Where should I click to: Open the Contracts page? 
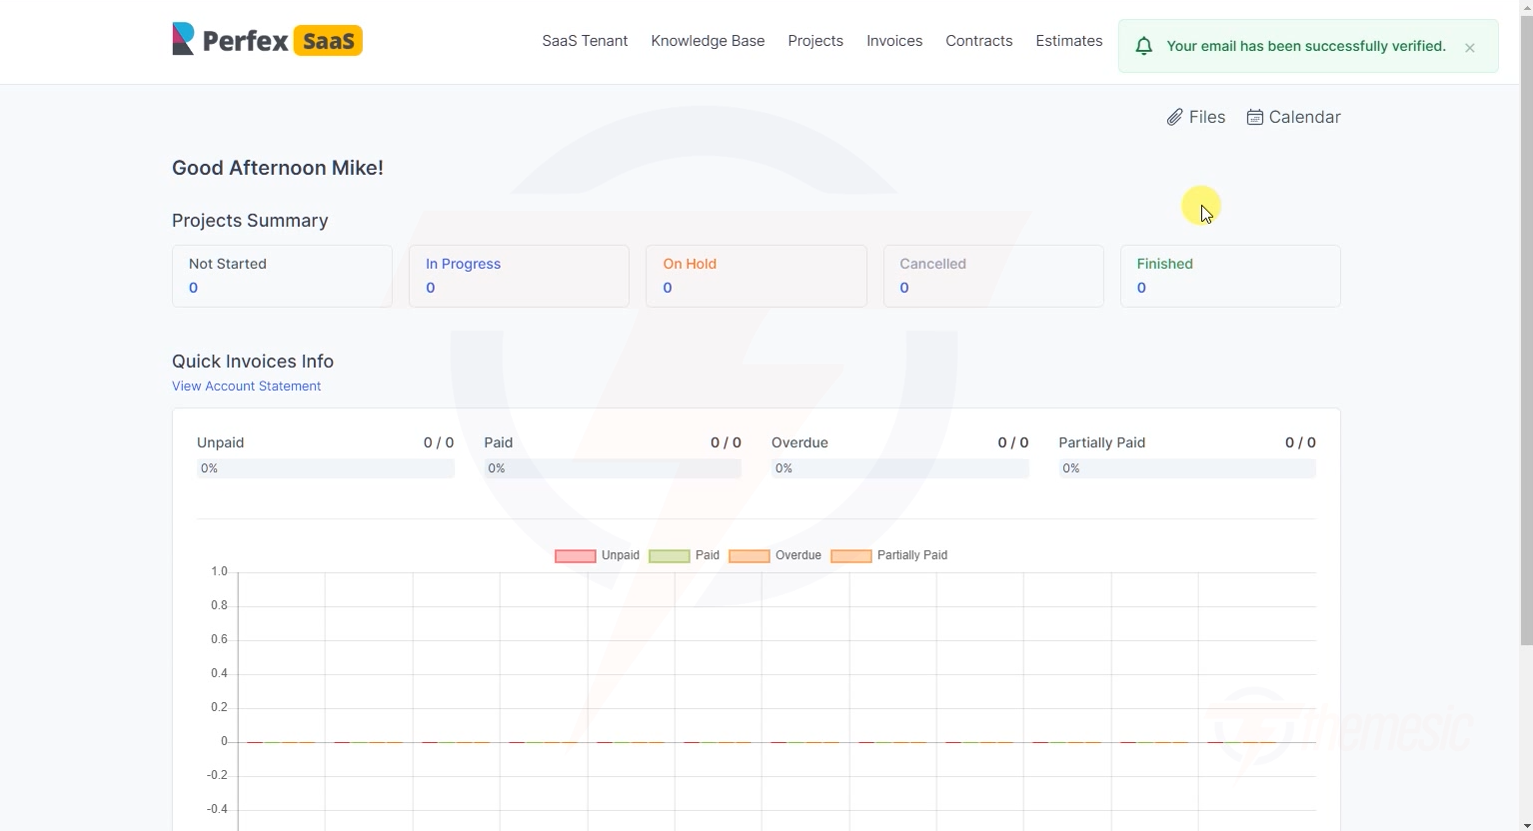pyautogui.click(x=978, y=41)
